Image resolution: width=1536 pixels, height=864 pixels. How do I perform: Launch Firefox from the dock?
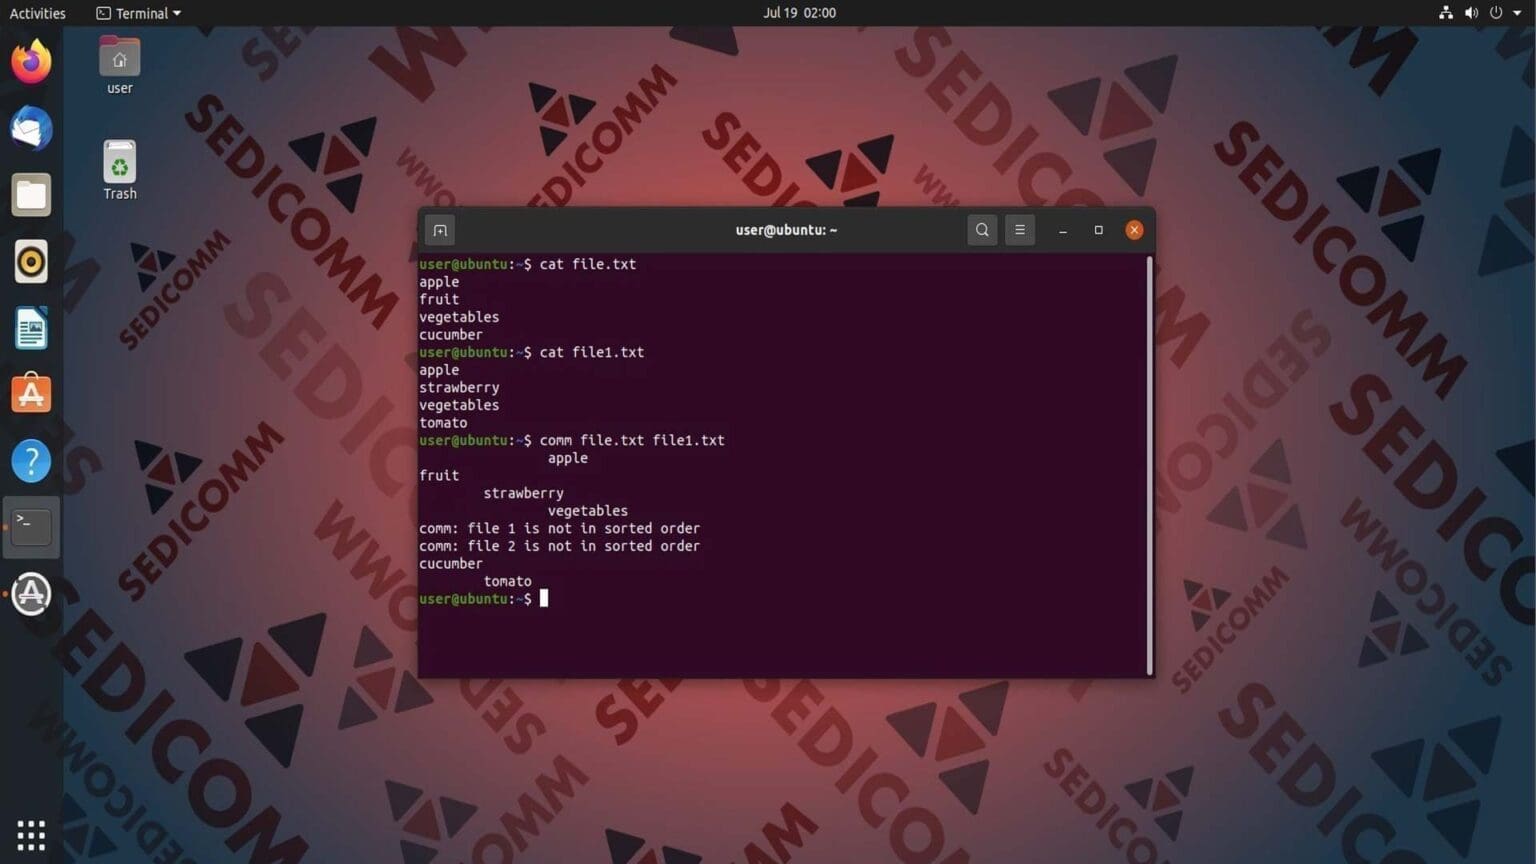[x=31, y=62]
